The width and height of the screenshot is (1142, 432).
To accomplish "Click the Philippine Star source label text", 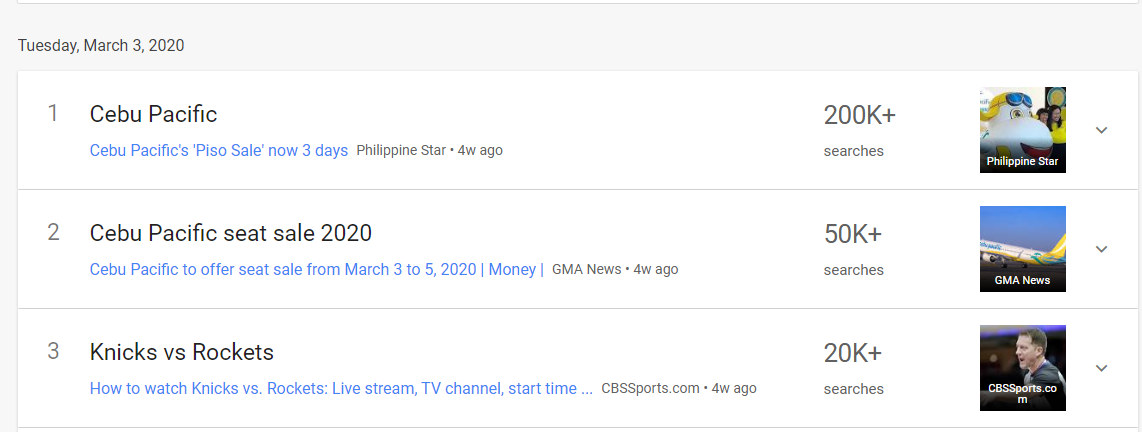I will point(401,150).
